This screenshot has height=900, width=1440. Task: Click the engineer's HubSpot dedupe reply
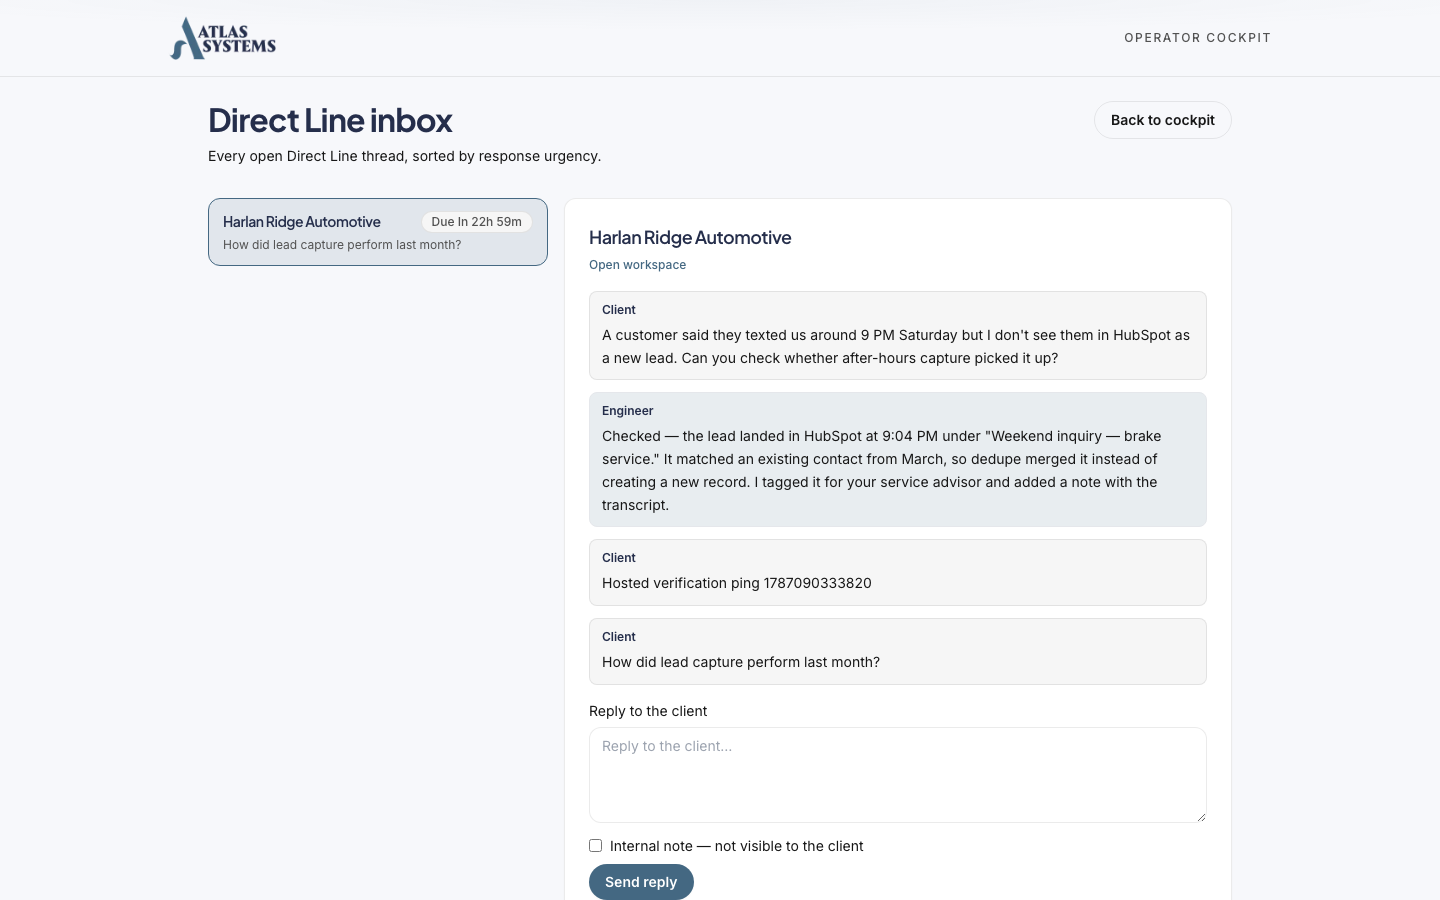tap(897, 459)
